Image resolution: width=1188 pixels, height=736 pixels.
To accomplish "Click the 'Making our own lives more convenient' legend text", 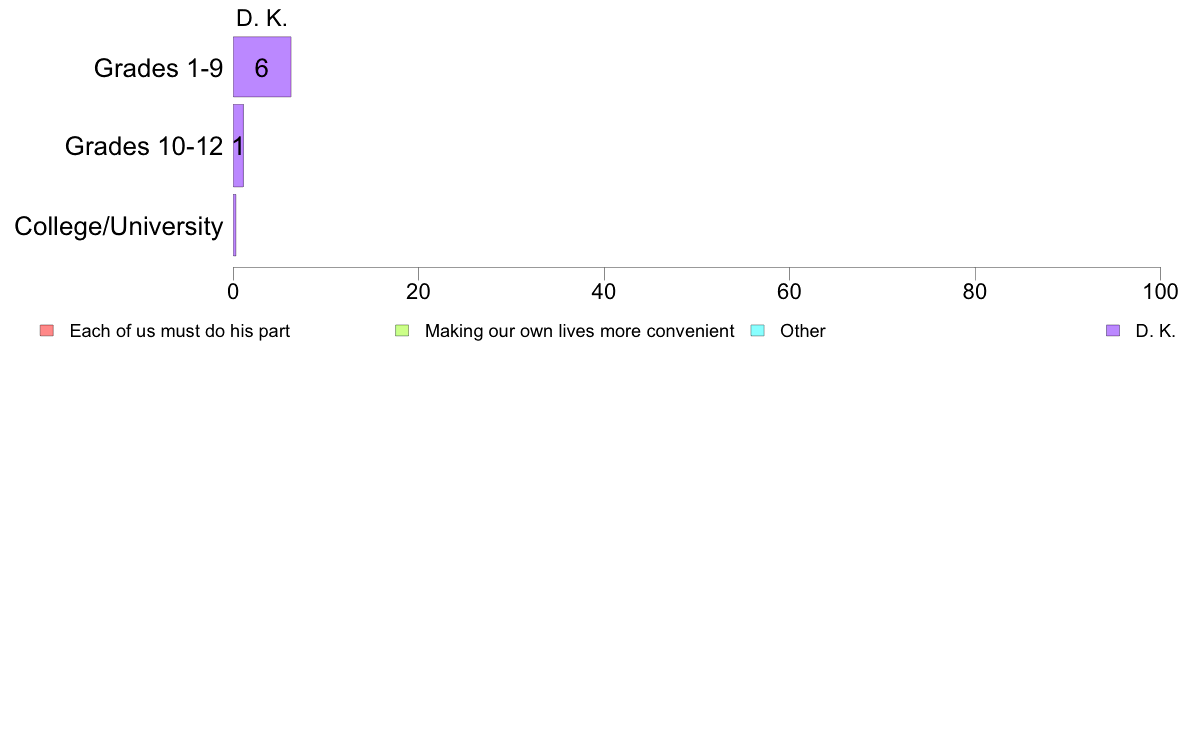I will click(x=580, y=331).
